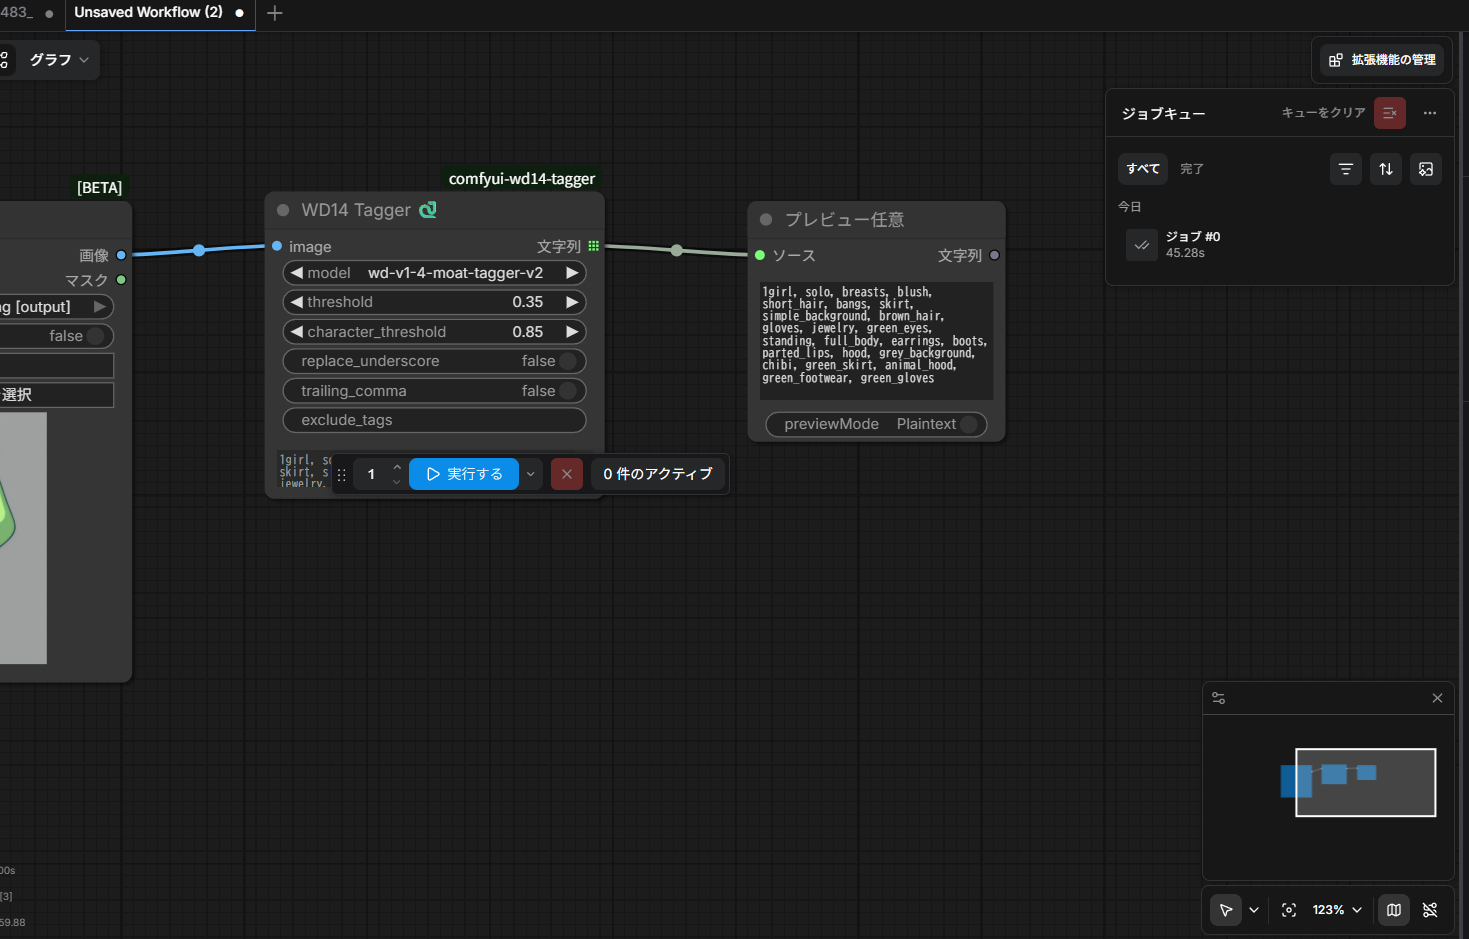The width and height of the screenshot is (1469, 939).
Task: Click the red cancel X button
Action: tap(567, 474)
